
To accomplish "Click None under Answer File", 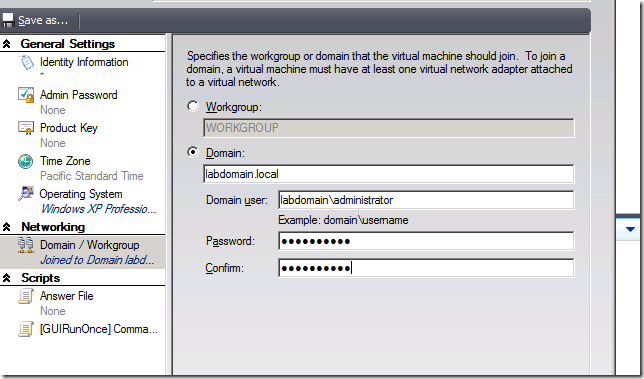I will [53, 311].
